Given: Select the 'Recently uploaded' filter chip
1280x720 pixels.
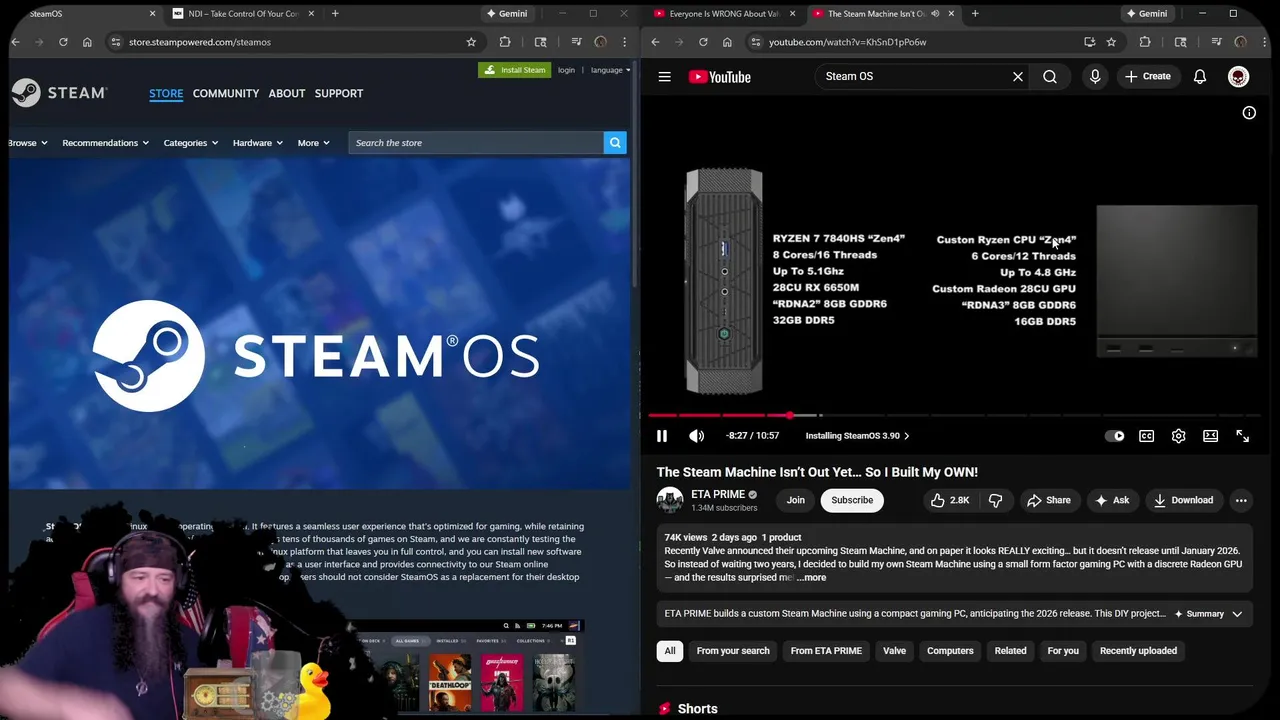Looking at the screenshot, I should click(x=1138, y=651).
